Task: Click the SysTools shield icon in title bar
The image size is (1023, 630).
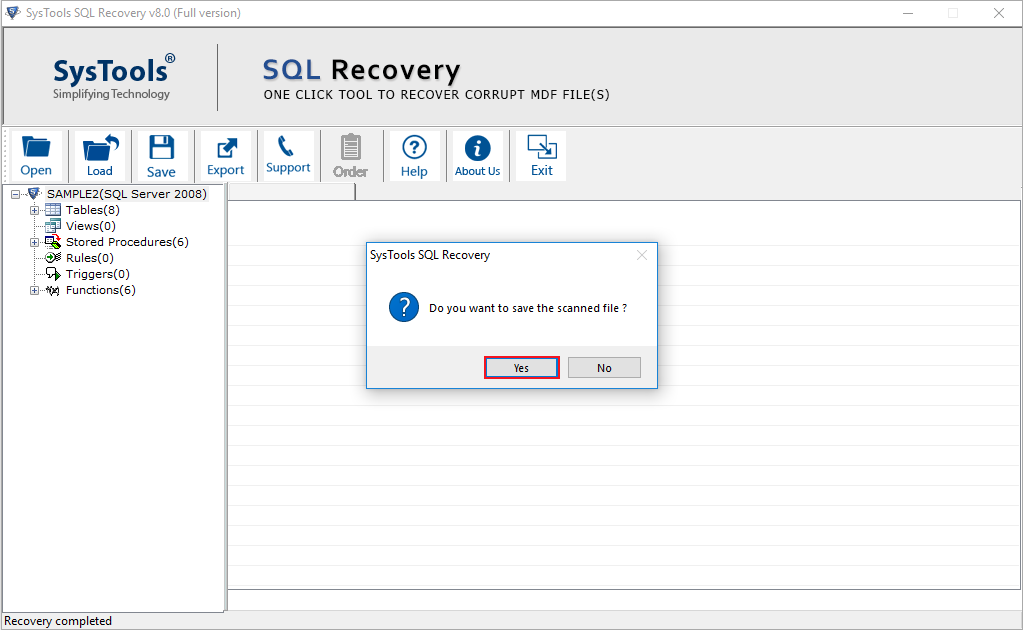Action: (x=12, y=12)
